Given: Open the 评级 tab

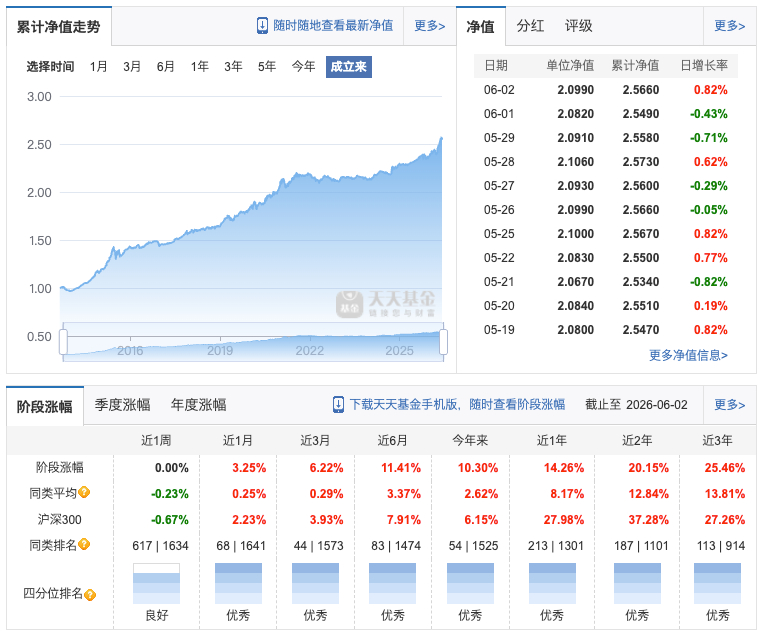Looking at the screenshot, I should point(578,26).
